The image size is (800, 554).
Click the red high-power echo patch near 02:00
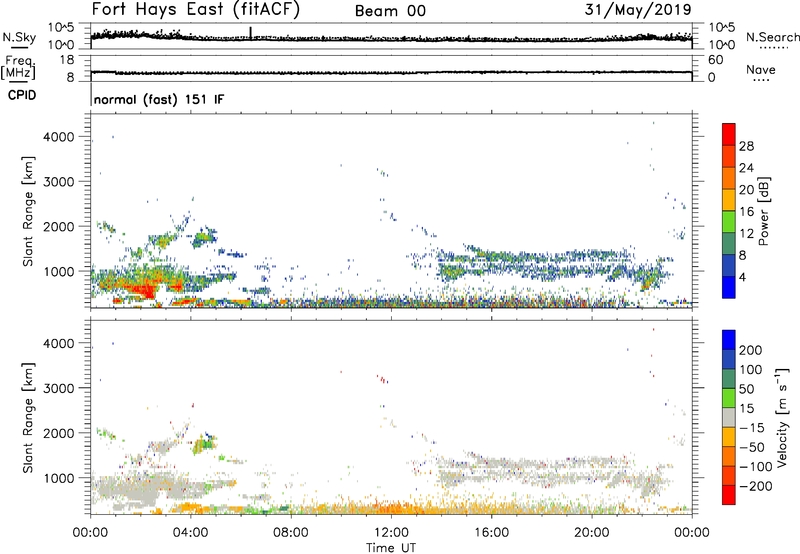point(141,289)
